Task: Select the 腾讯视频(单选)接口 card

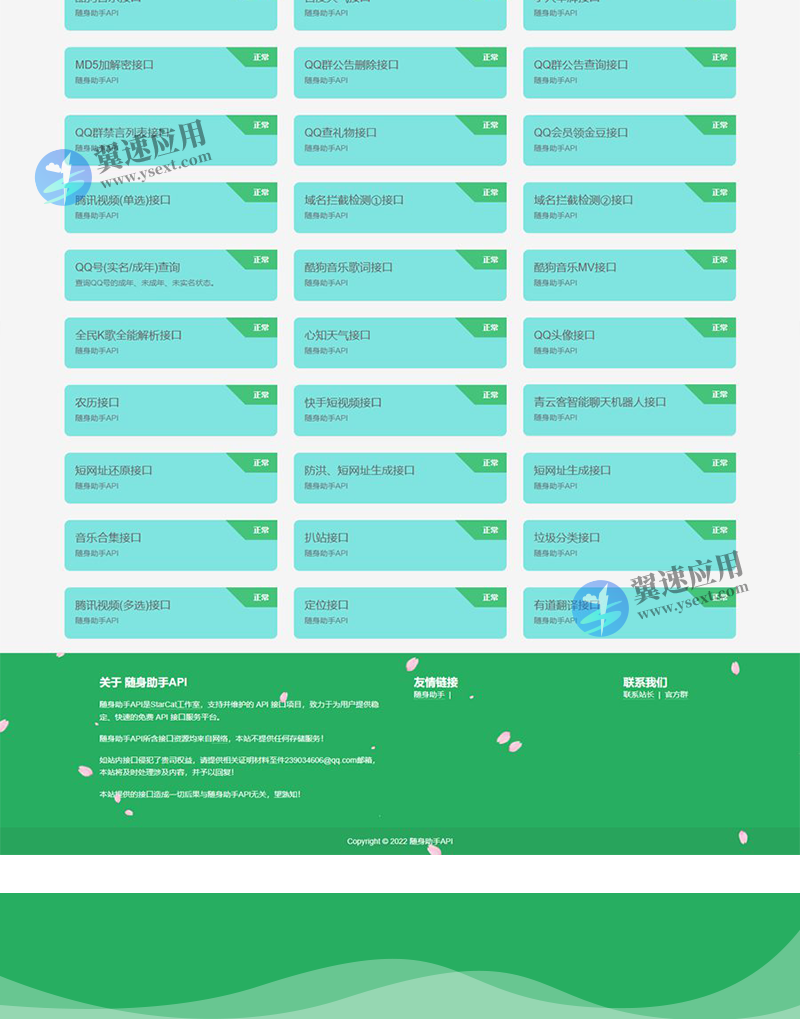Action: pyautogui.click(x=170, y=207)
